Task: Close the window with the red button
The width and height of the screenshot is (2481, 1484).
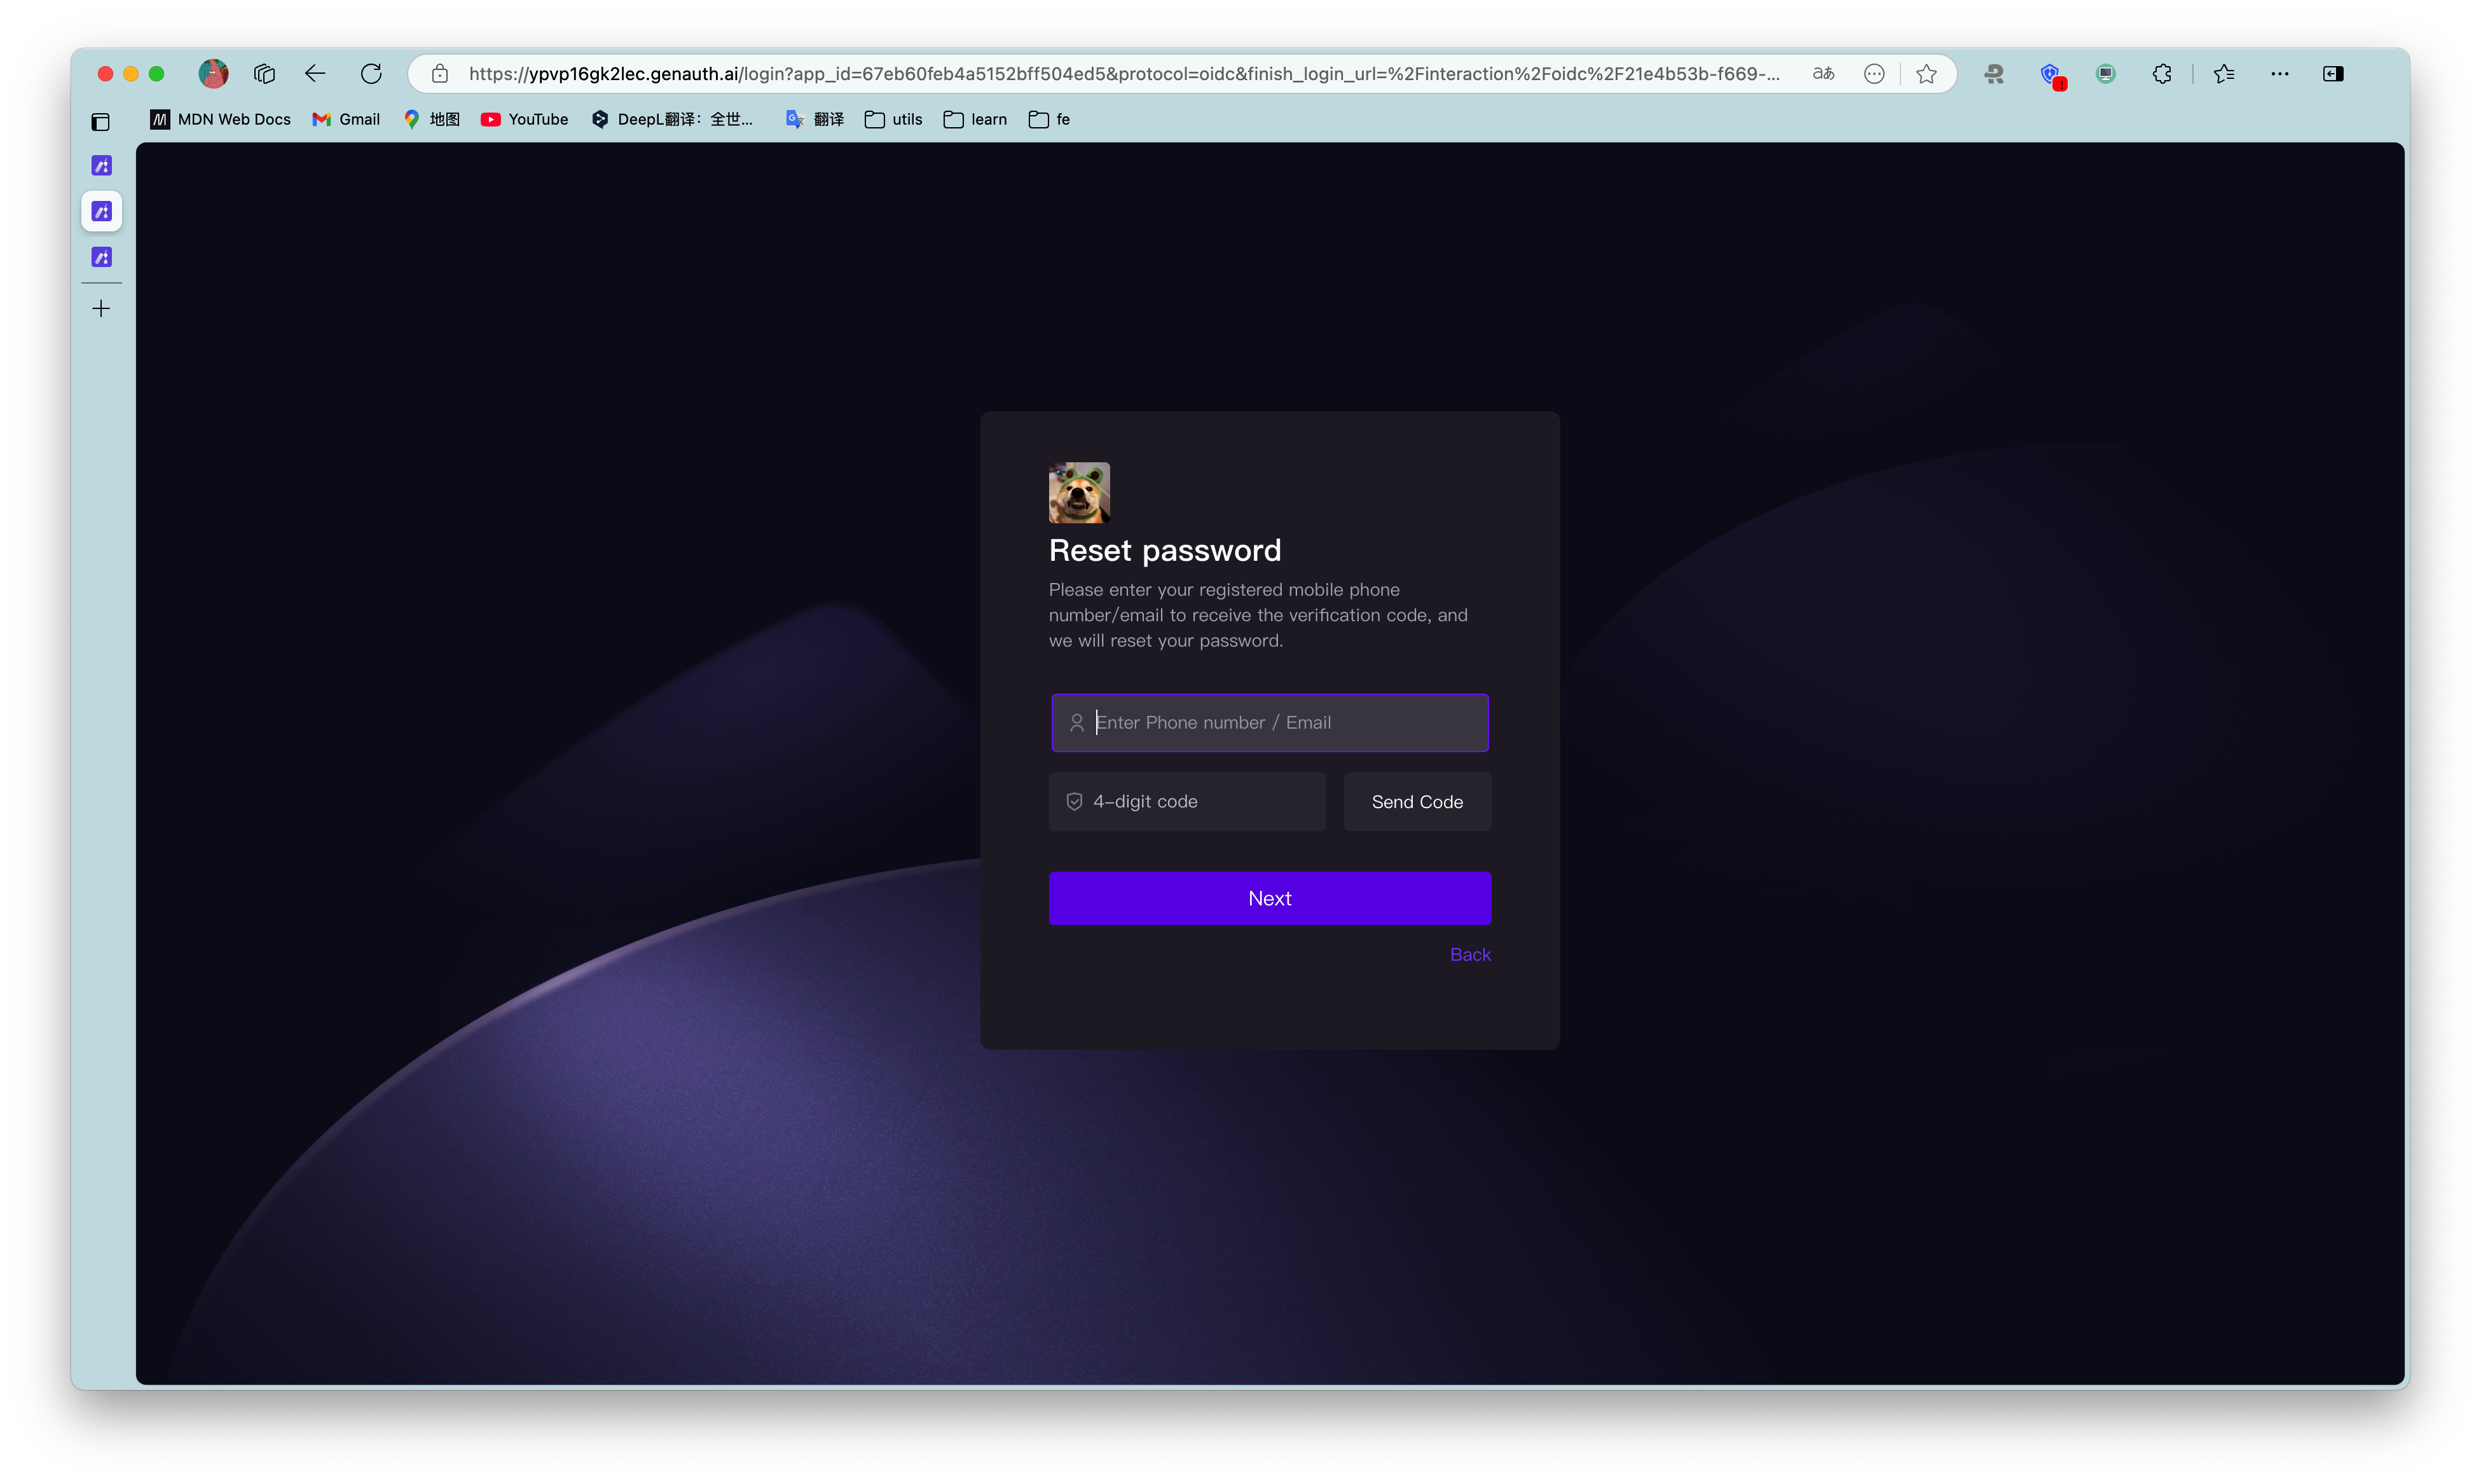Action: point(105,74)
